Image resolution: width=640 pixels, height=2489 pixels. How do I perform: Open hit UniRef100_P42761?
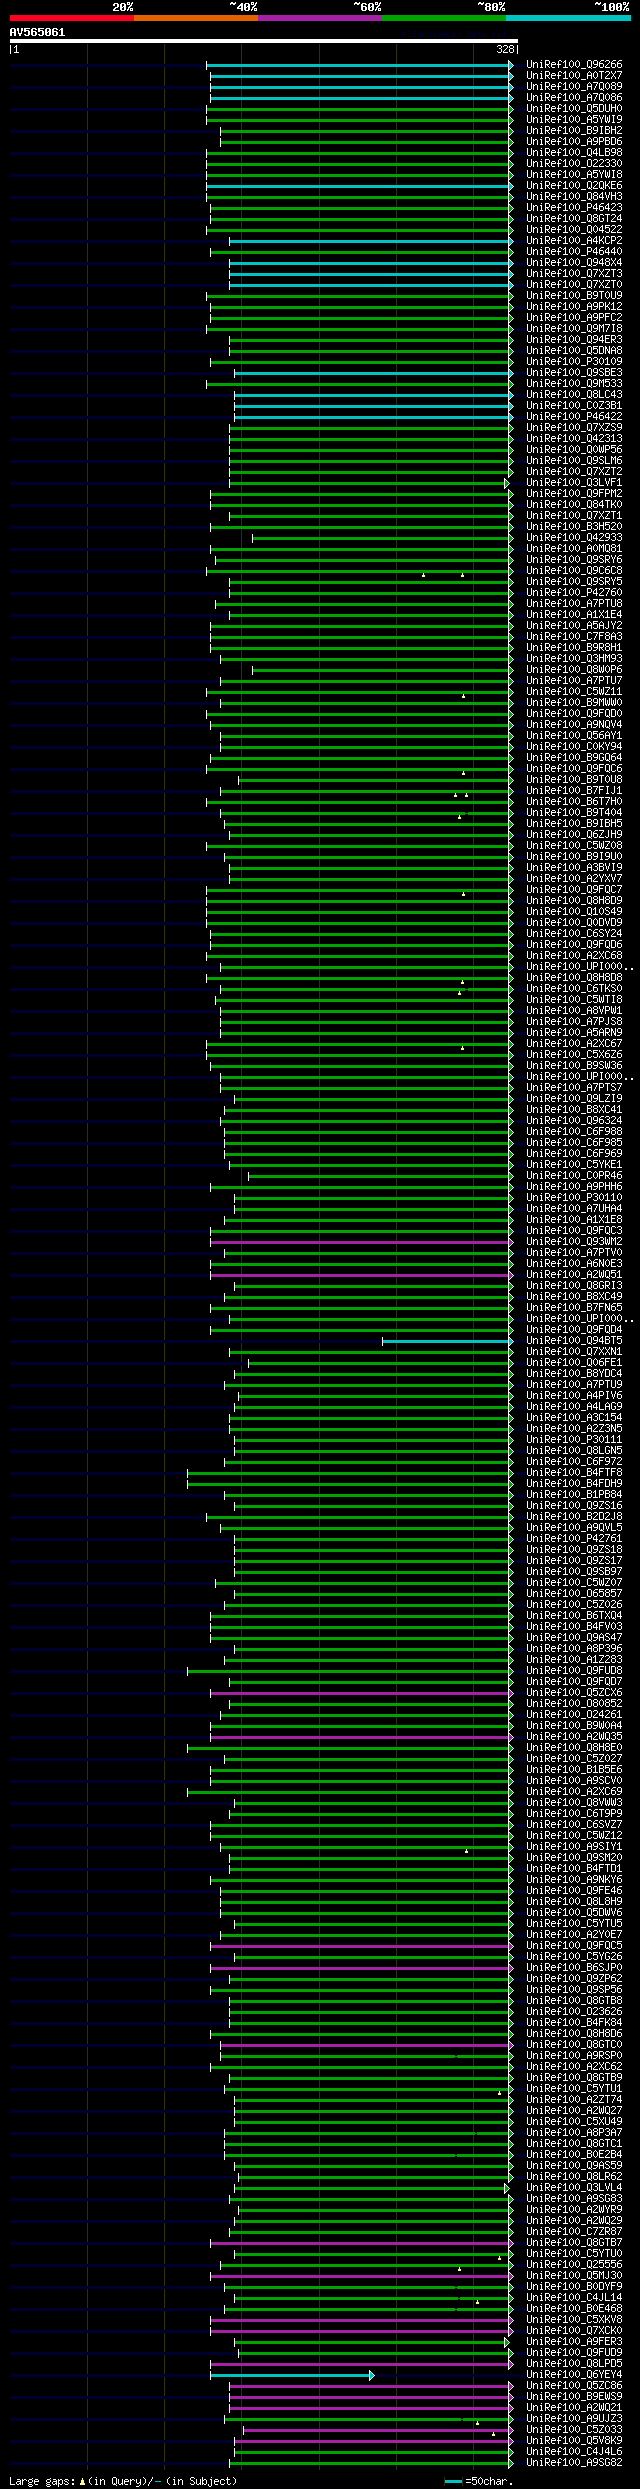(x=574, y=1539)
